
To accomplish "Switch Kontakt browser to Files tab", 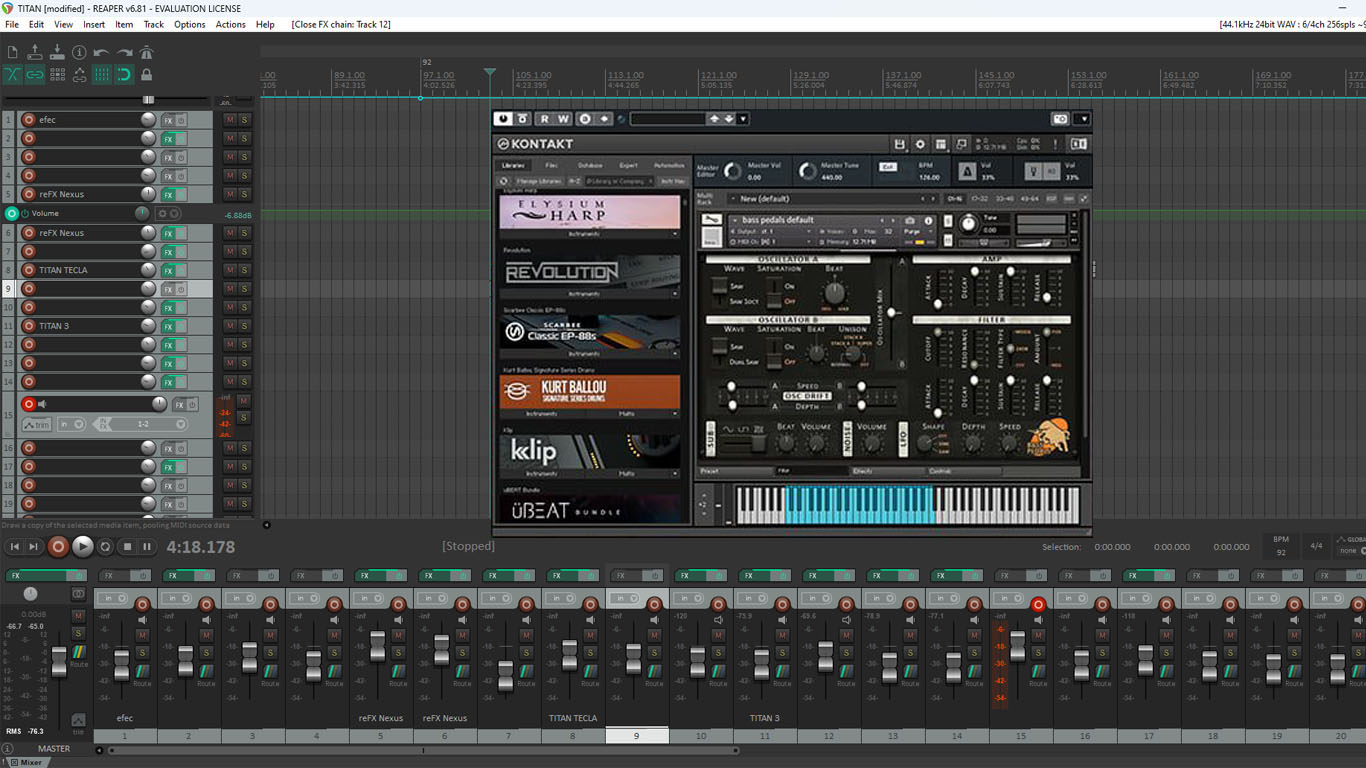I will (x=551, y=166).
